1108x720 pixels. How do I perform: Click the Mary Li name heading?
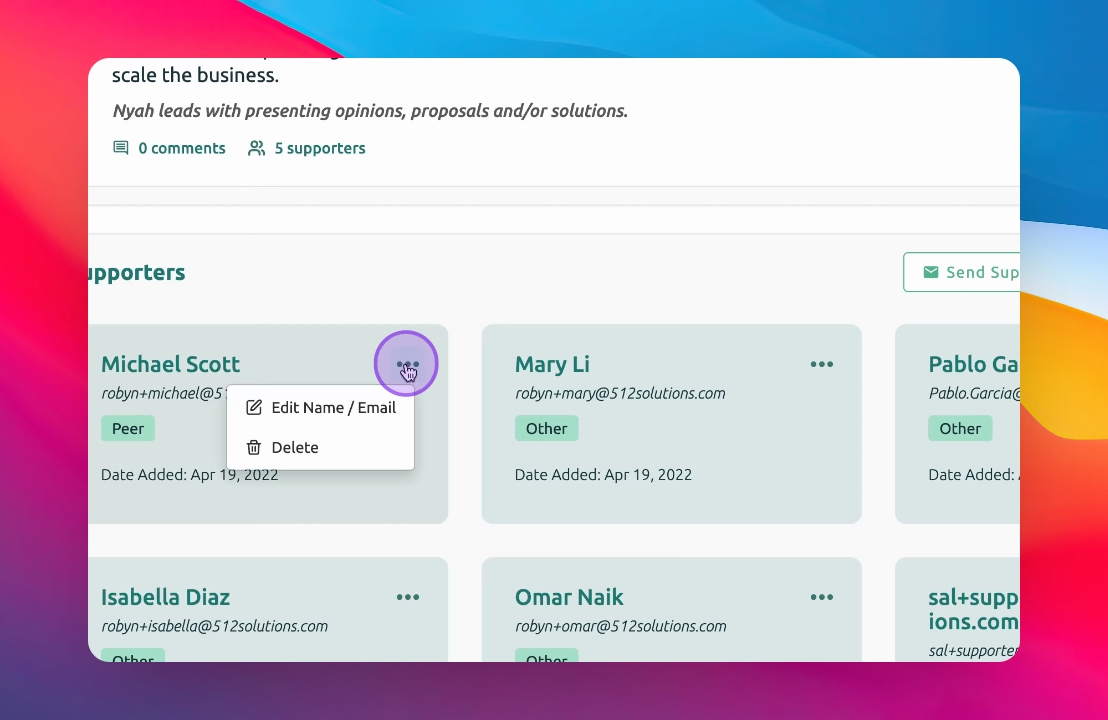[x=552, y=364]
